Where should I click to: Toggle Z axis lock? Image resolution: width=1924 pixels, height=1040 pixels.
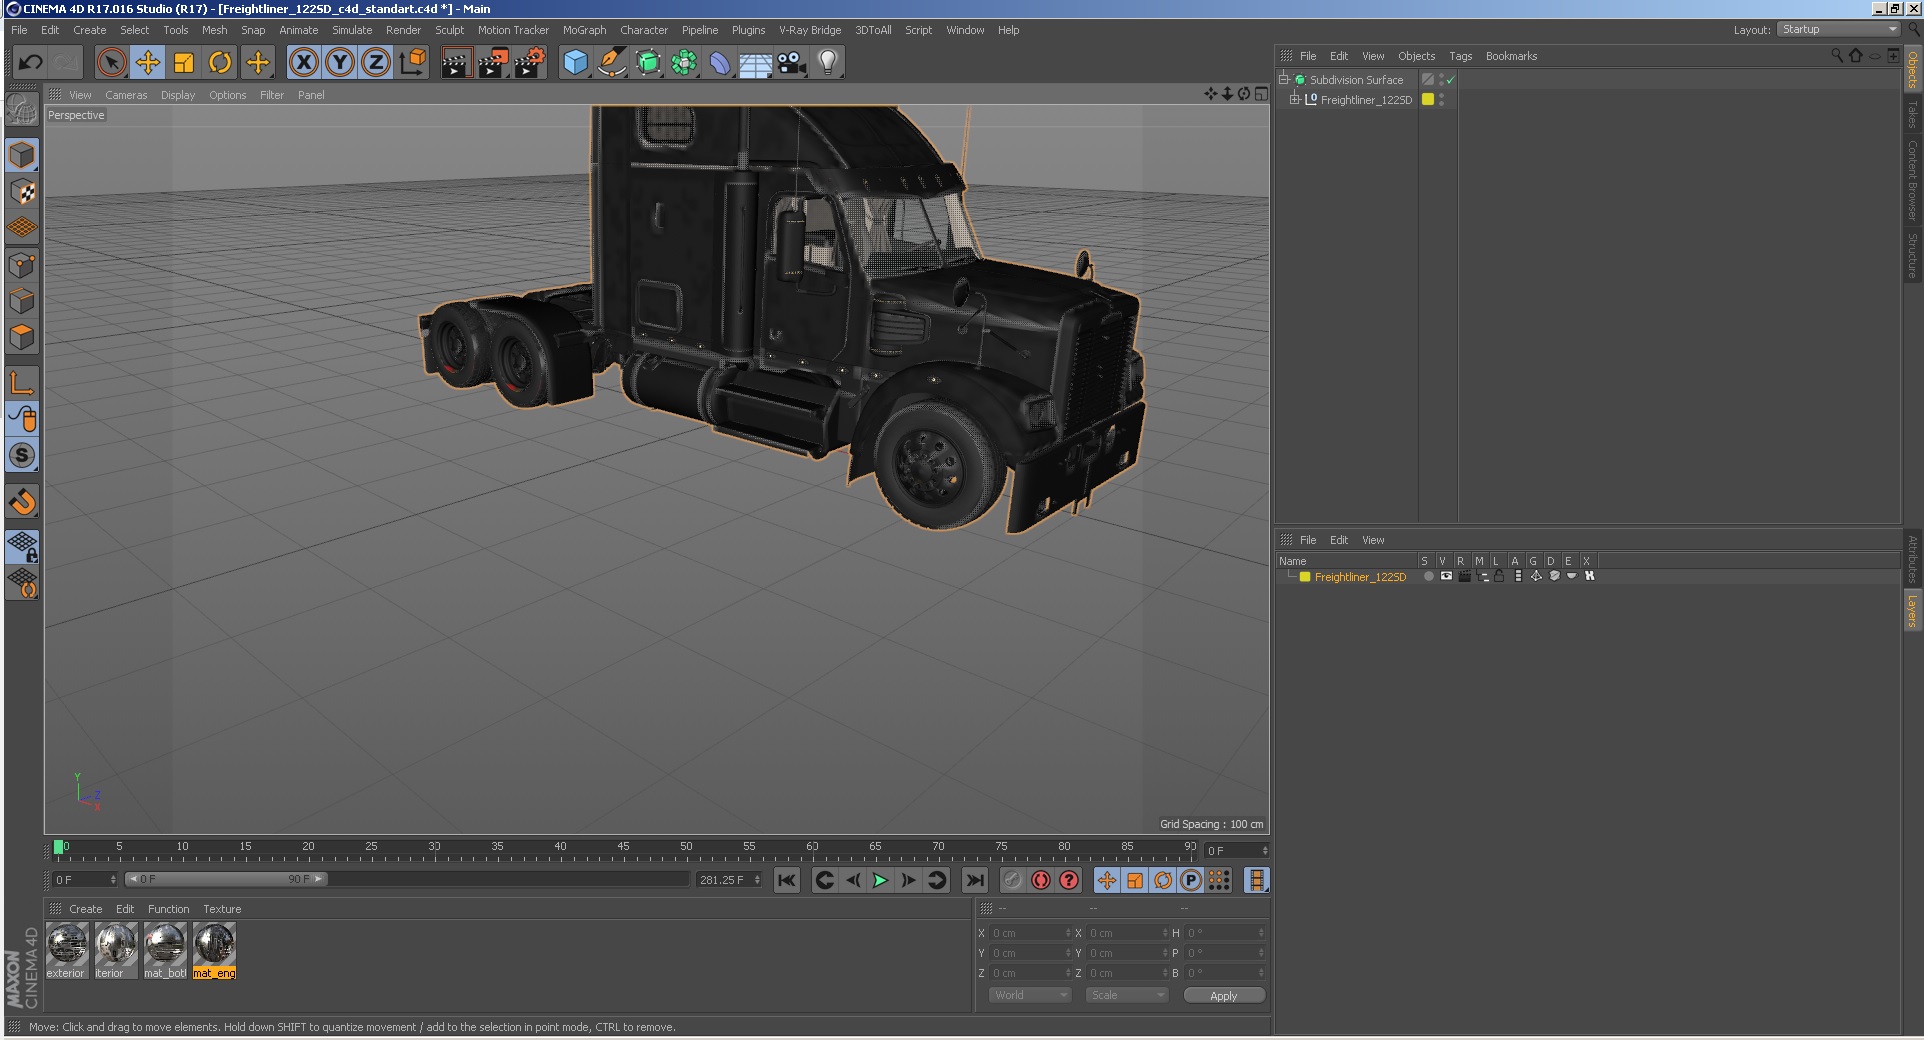[376, 63]
